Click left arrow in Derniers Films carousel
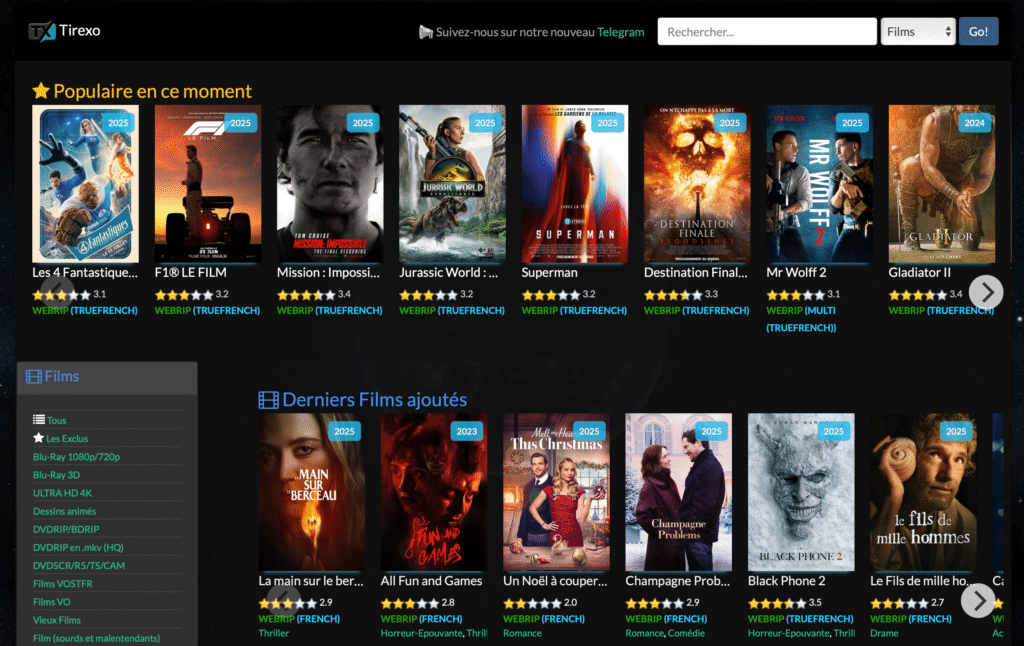The width and height of the screenshot is (1024, 646). (284, 600)
